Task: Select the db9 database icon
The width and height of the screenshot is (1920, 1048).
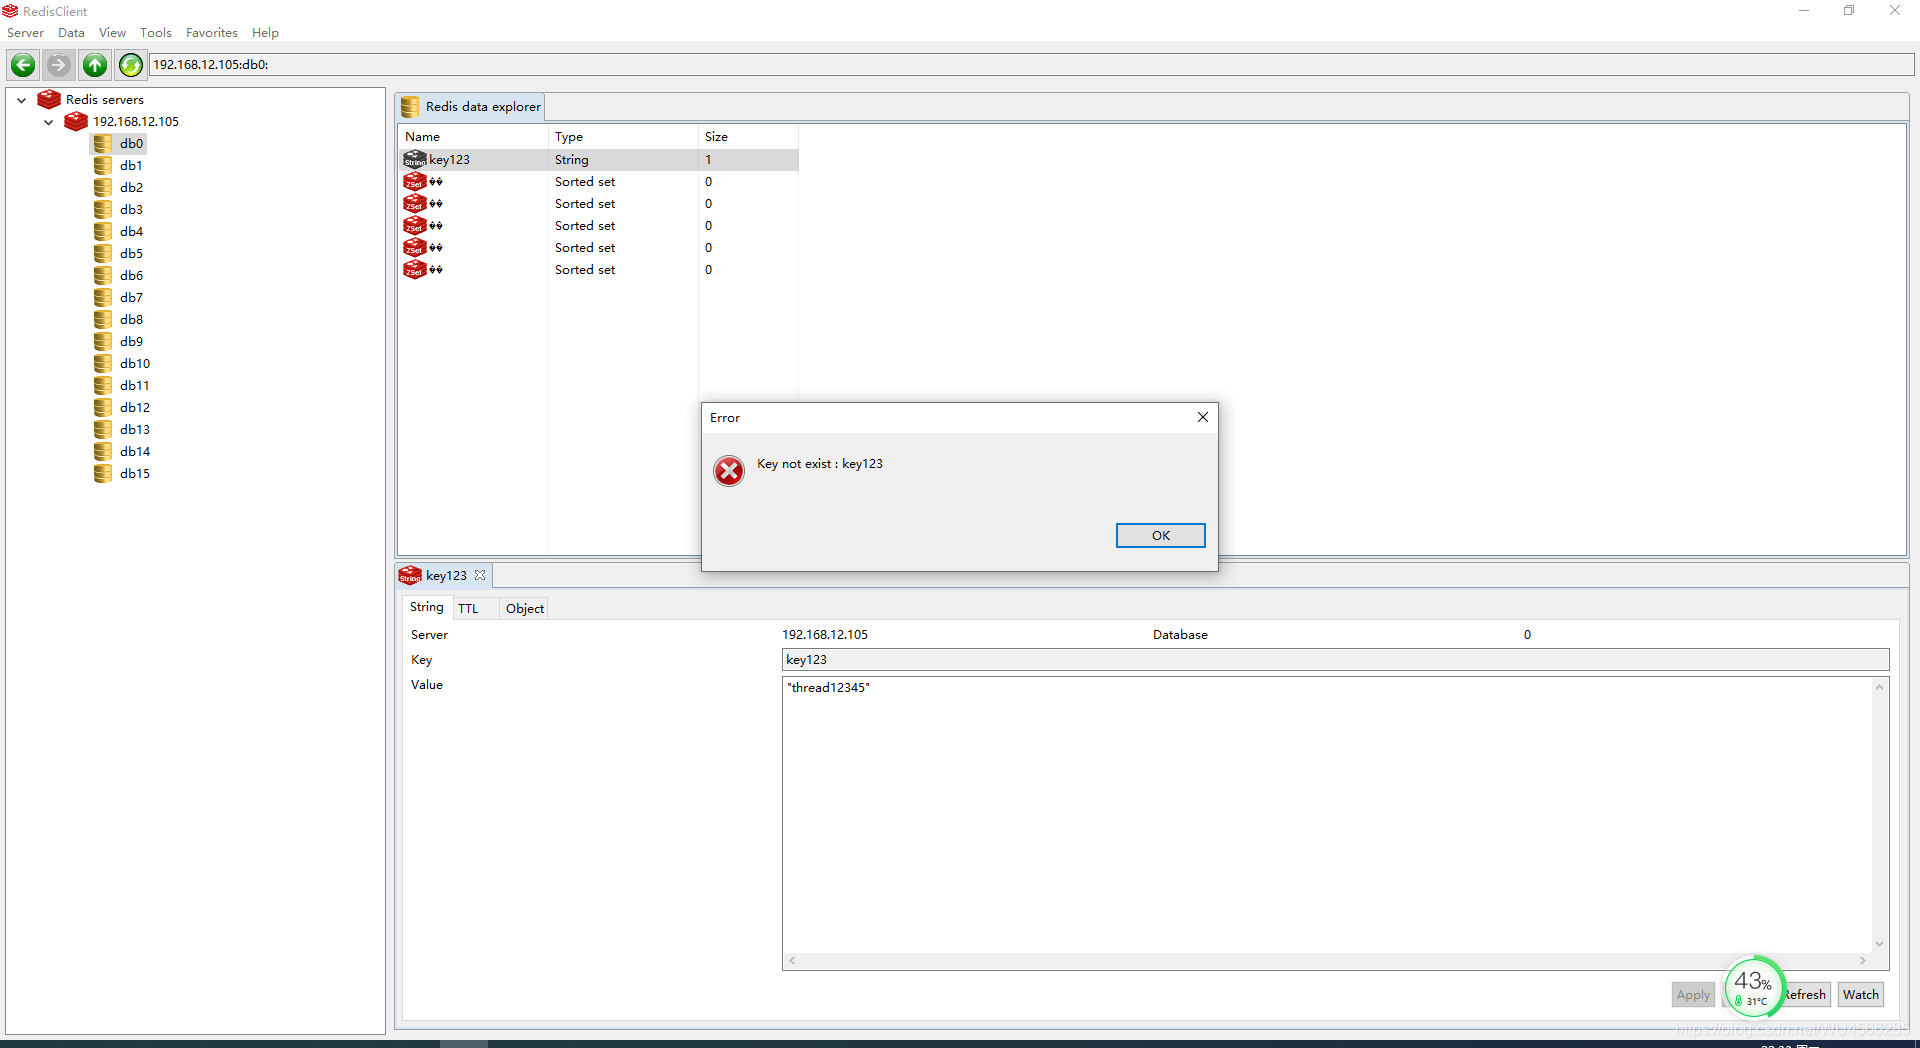Action: click(x=103, y=341)
